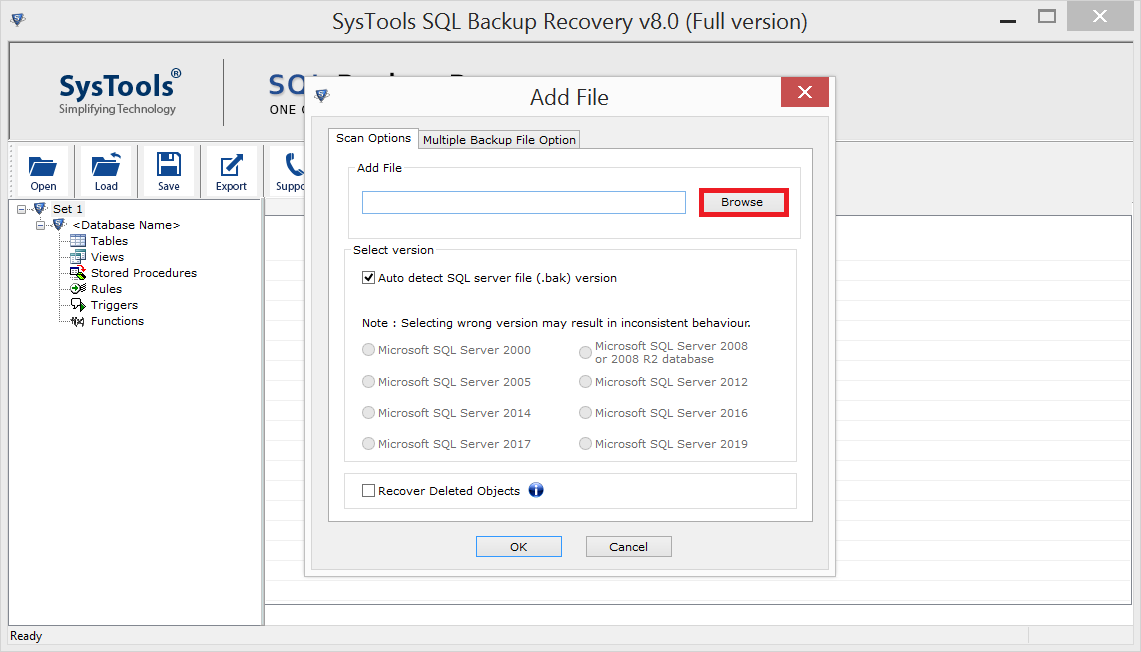
Task: Click the Browse button
Action: [x=743, y=202]
